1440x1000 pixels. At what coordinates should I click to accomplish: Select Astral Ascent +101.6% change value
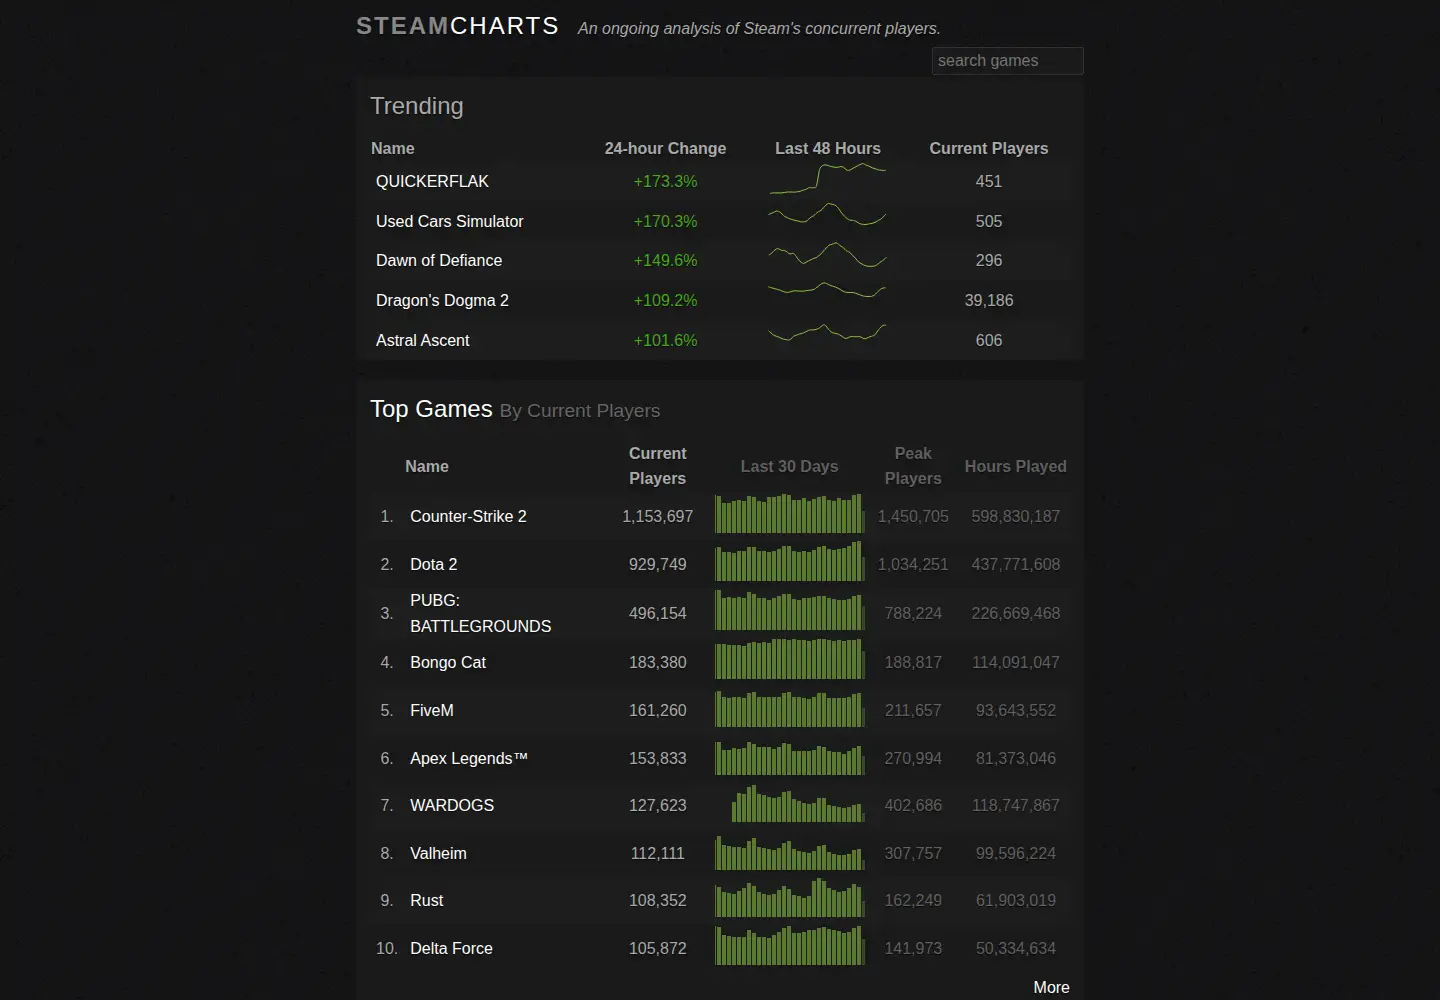click(x=665, y=340)
